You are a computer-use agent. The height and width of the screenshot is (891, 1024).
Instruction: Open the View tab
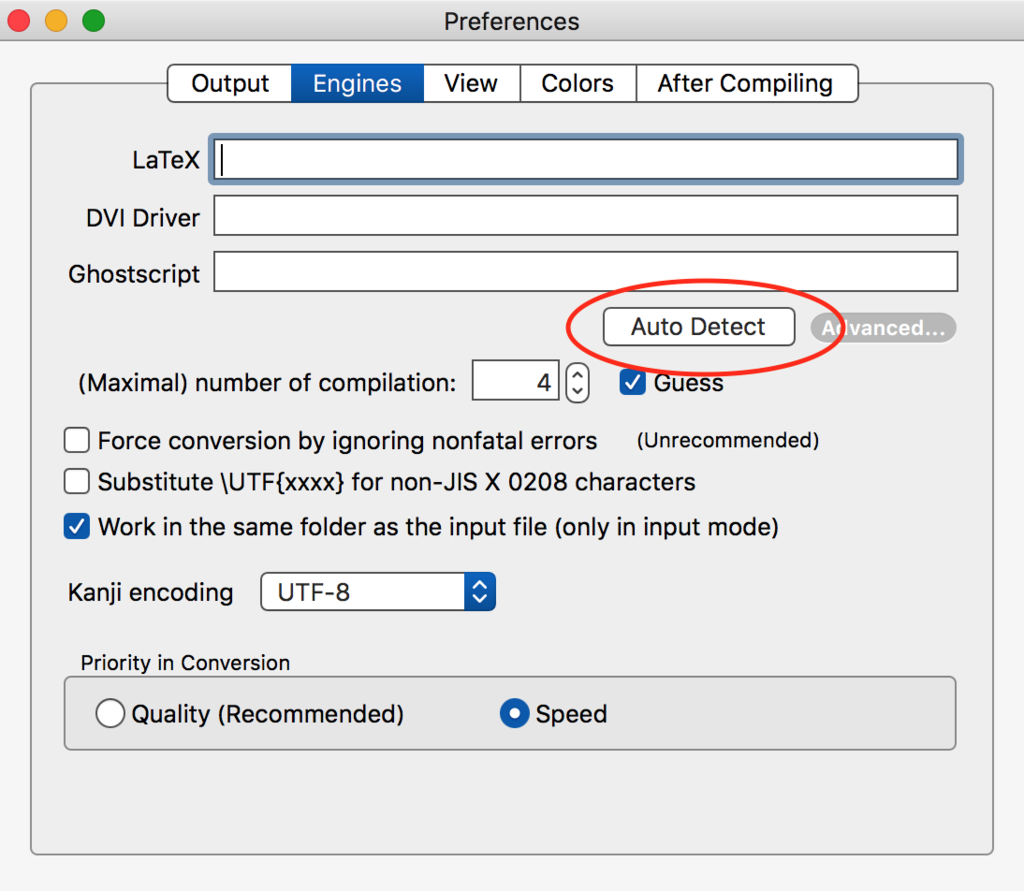(471, 84)
